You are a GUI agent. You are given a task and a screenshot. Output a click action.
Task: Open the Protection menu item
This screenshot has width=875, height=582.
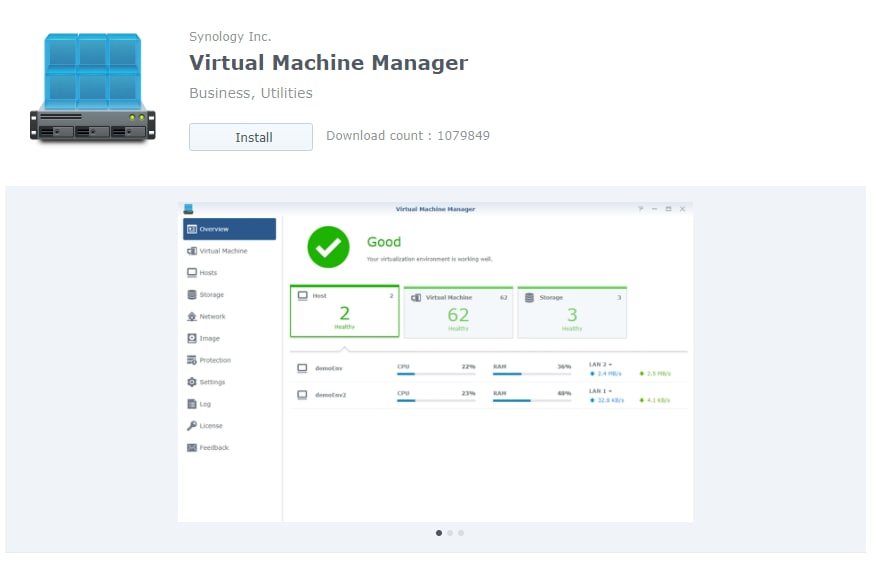(229, 360)
